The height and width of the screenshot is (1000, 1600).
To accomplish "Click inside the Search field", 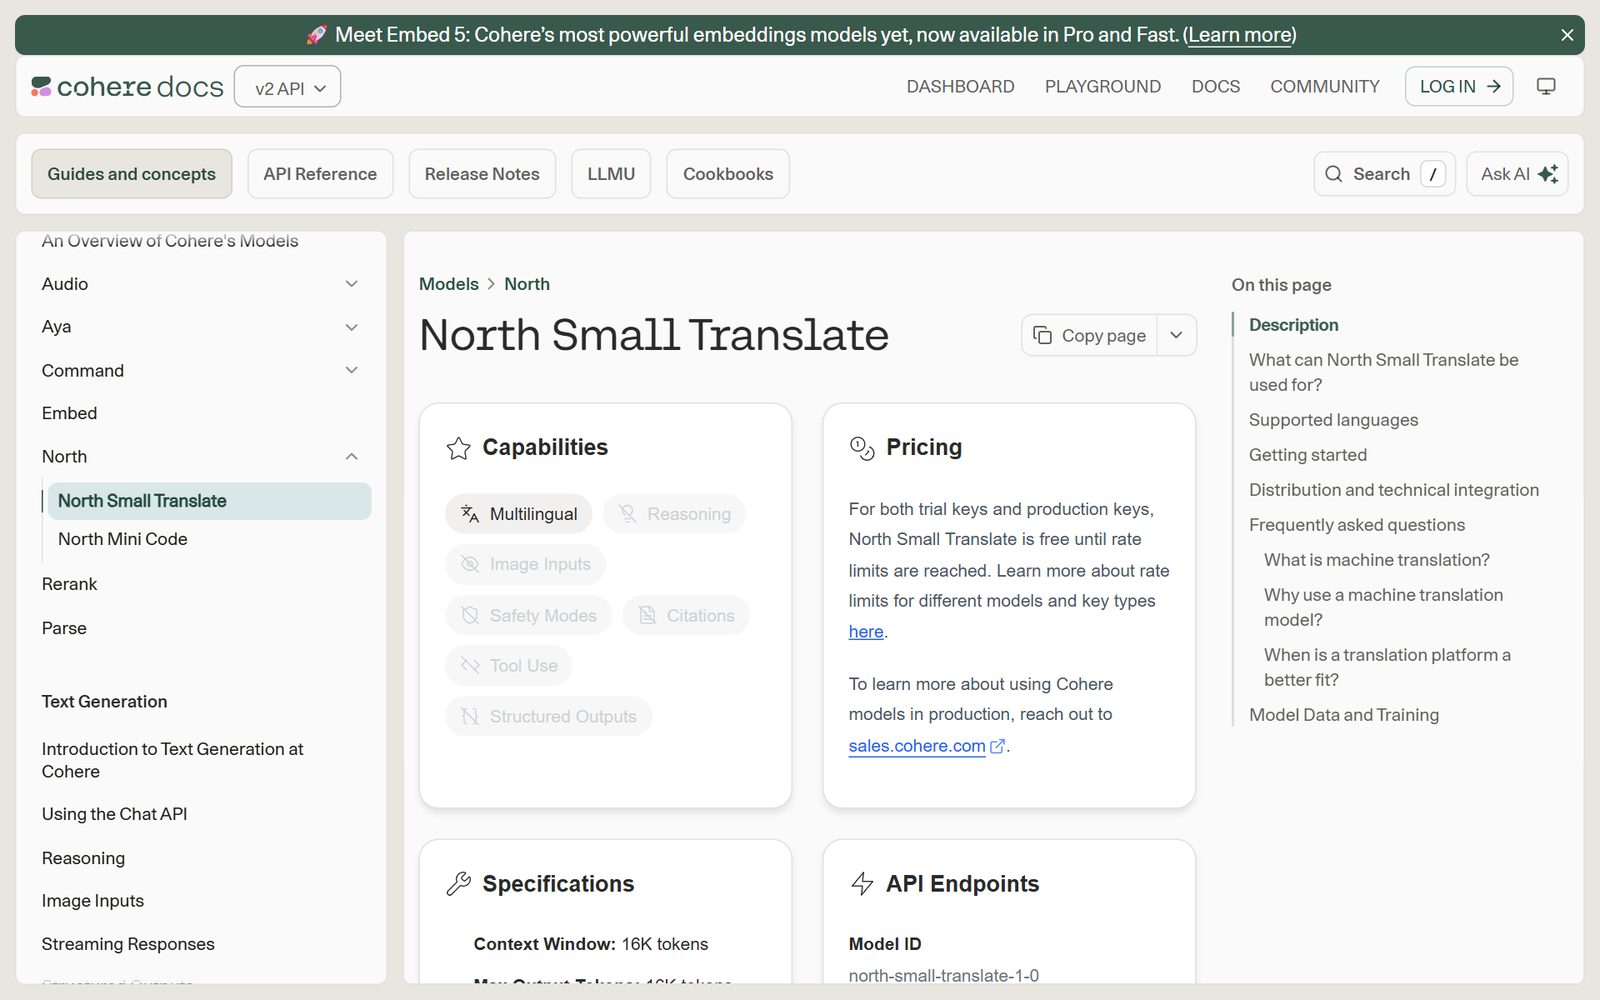I will pyautogui.click(x=1384, y=174).
